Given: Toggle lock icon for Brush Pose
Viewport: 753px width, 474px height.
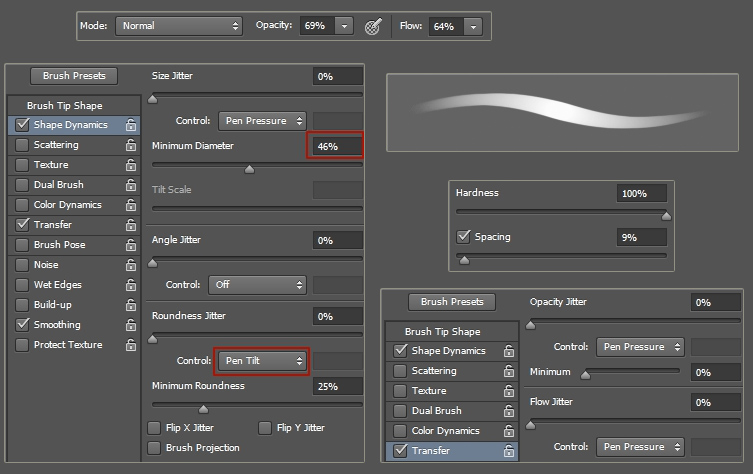Looking at the screenshot, I should tap(131, 245).
